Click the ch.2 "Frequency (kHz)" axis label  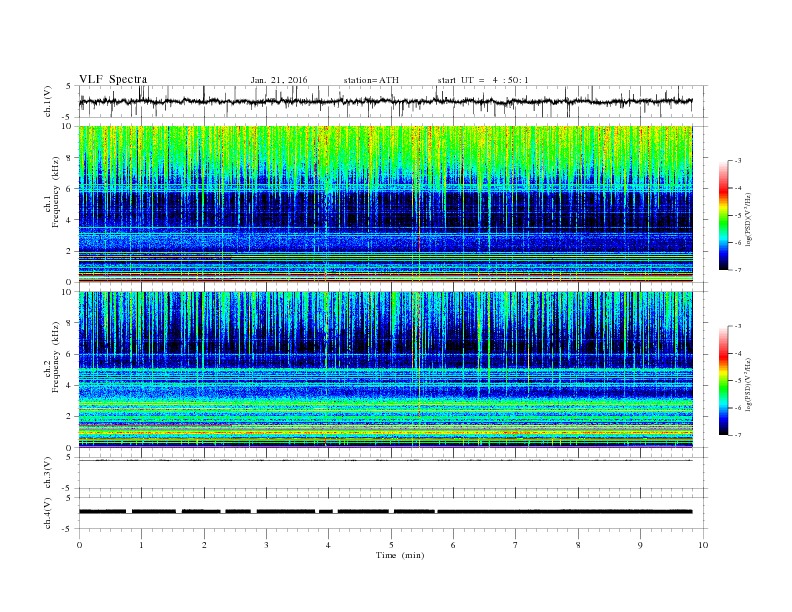pos(56,357)
